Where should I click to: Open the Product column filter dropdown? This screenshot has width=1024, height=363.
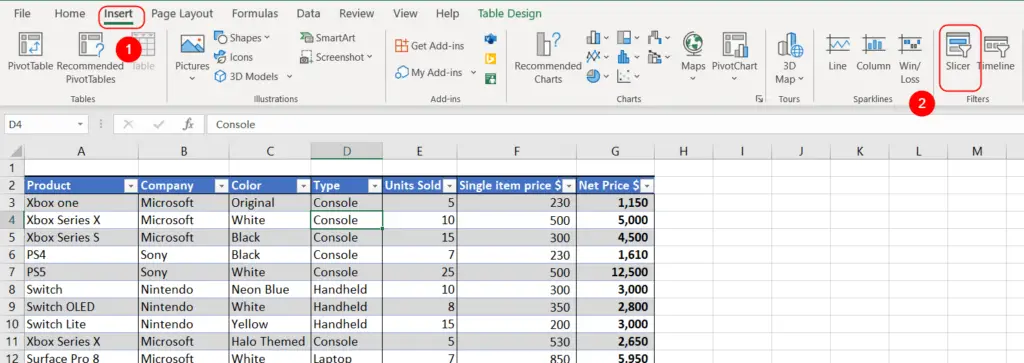131,186
